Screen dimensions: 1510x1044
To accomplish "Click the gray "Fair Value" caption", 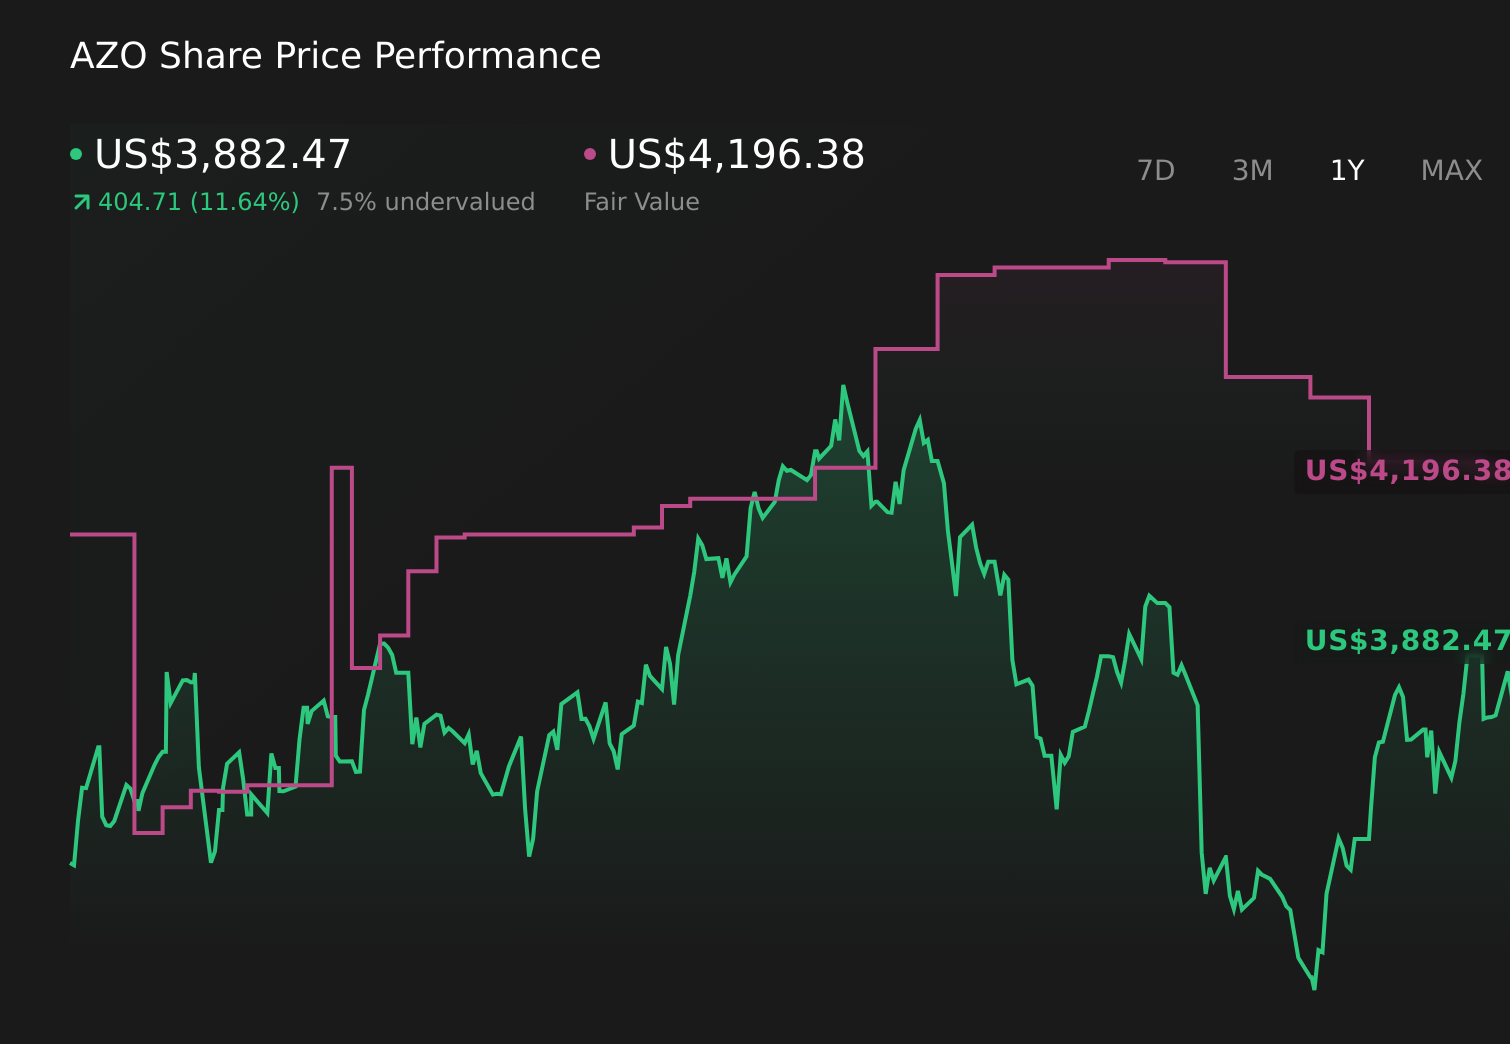I will [641, 202].
